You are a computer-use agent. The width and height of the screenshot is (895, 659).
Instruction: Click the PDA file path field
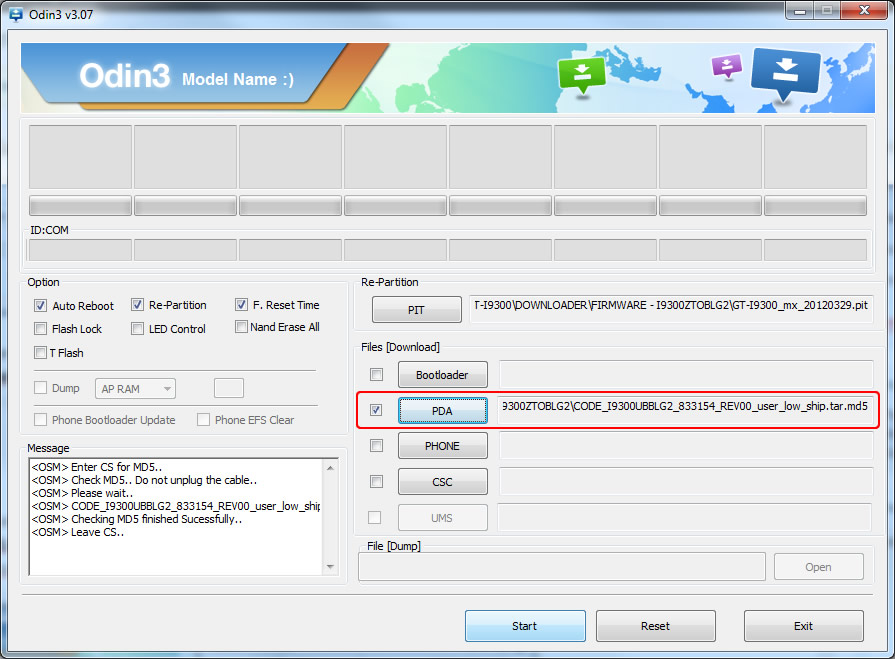point(687,410)
